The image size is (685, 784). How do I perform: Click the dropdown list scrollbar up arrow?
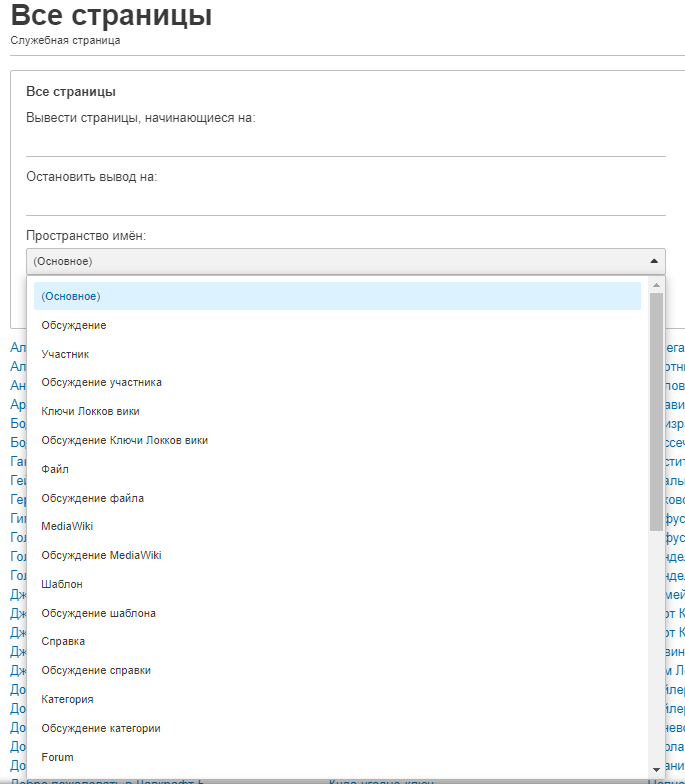coord(656,285)
